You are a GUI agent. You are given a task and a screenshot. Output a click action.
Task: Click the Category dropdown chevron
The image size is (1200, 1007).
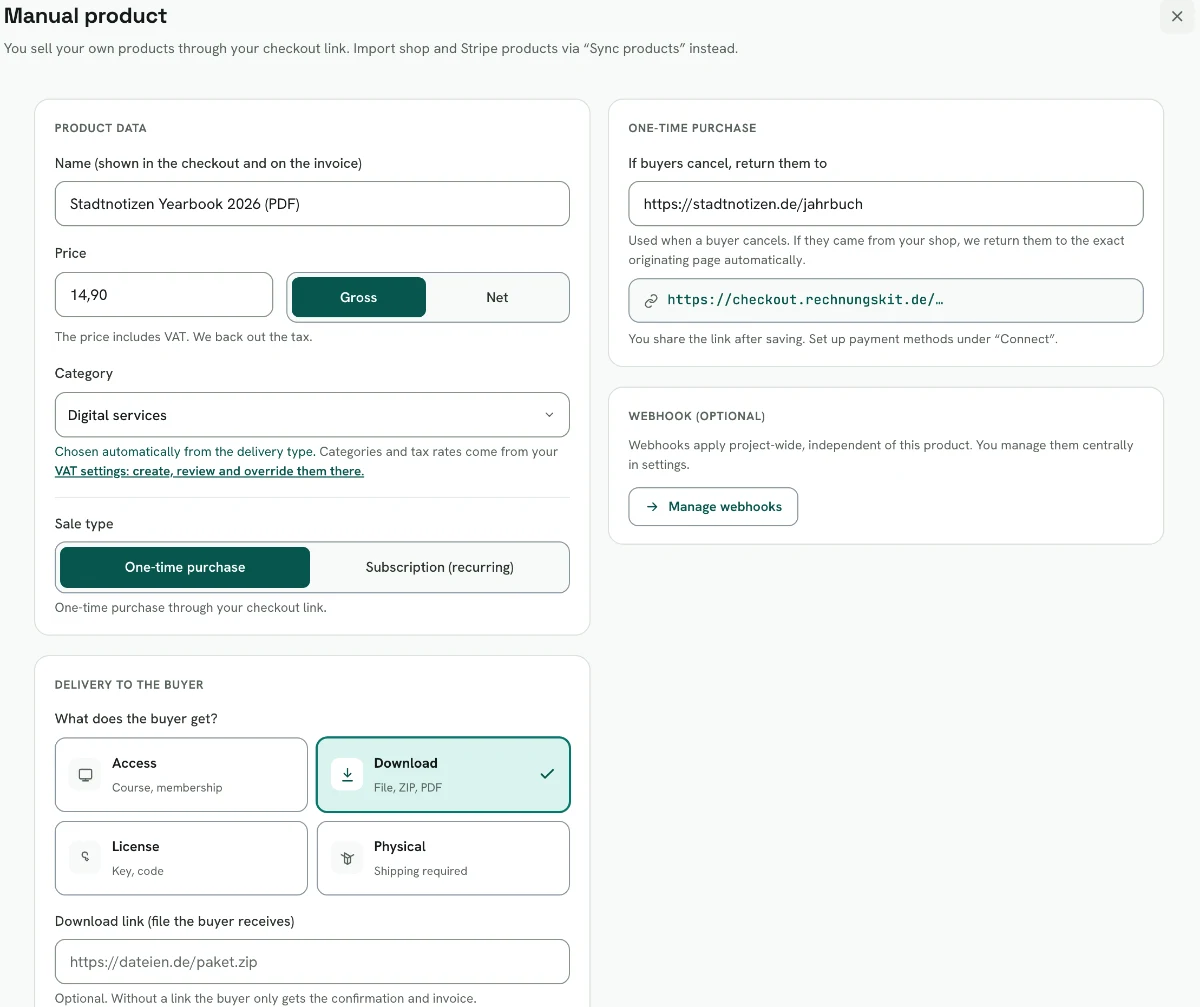pos(549,414)
